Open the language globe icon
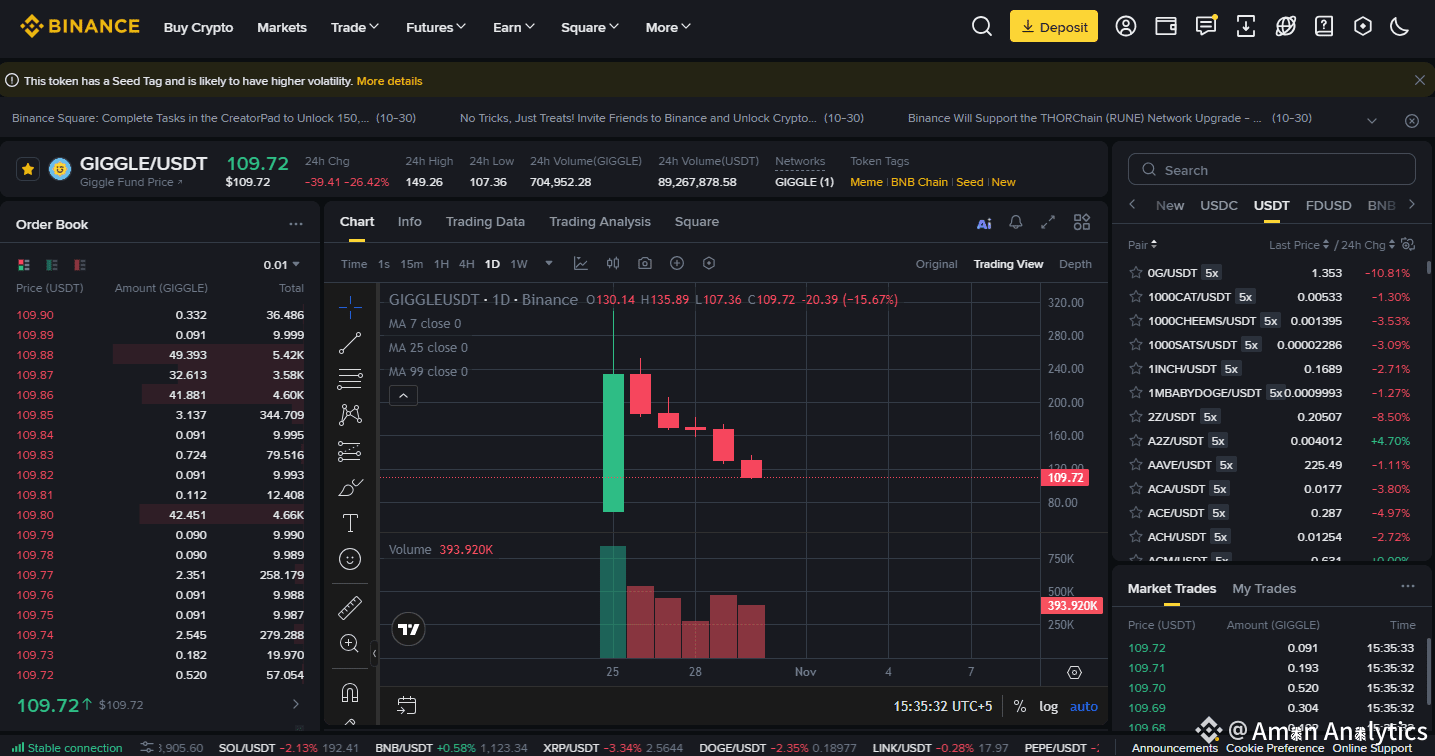This screenshot has width=1435, height=756. pyautogui.click(x=1286, y=27)
